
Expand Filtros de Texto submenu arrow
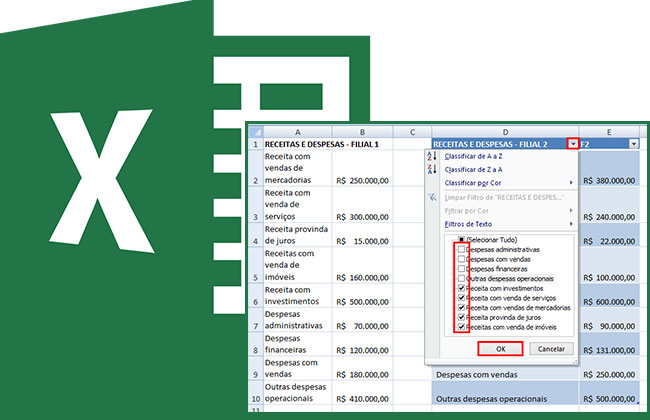pos(571,224)
